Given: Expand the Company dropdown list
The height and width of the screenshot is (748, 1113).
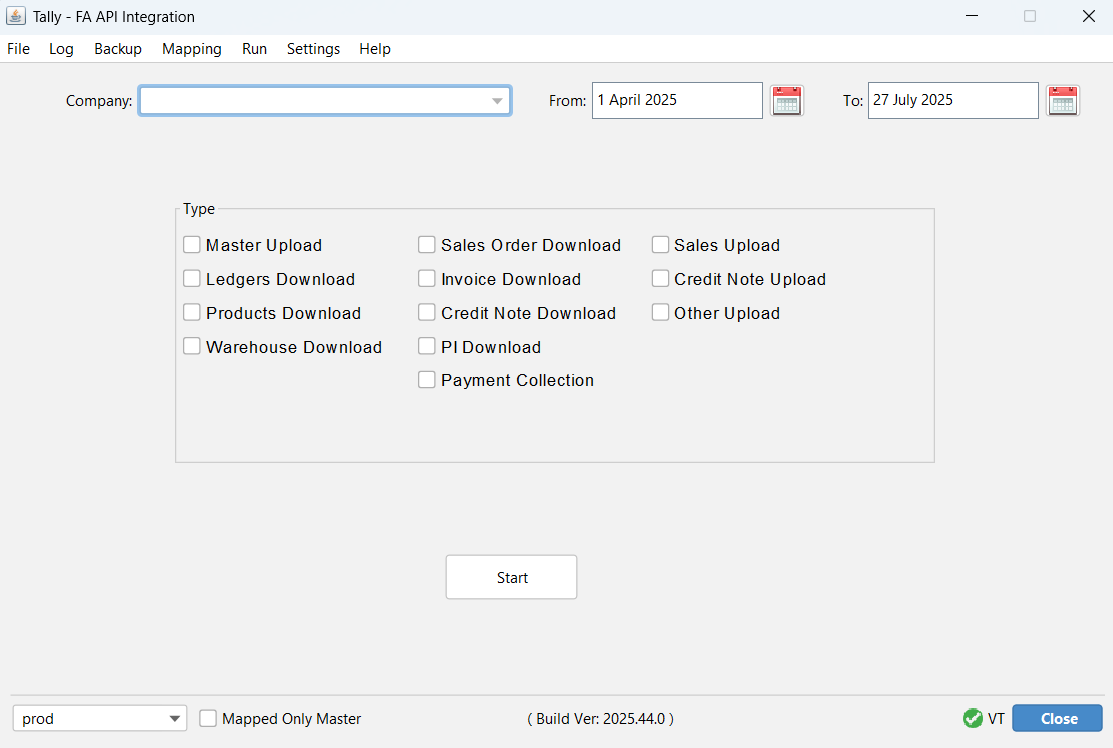Looking at the screenshot, I should click(x=497, y=101).
